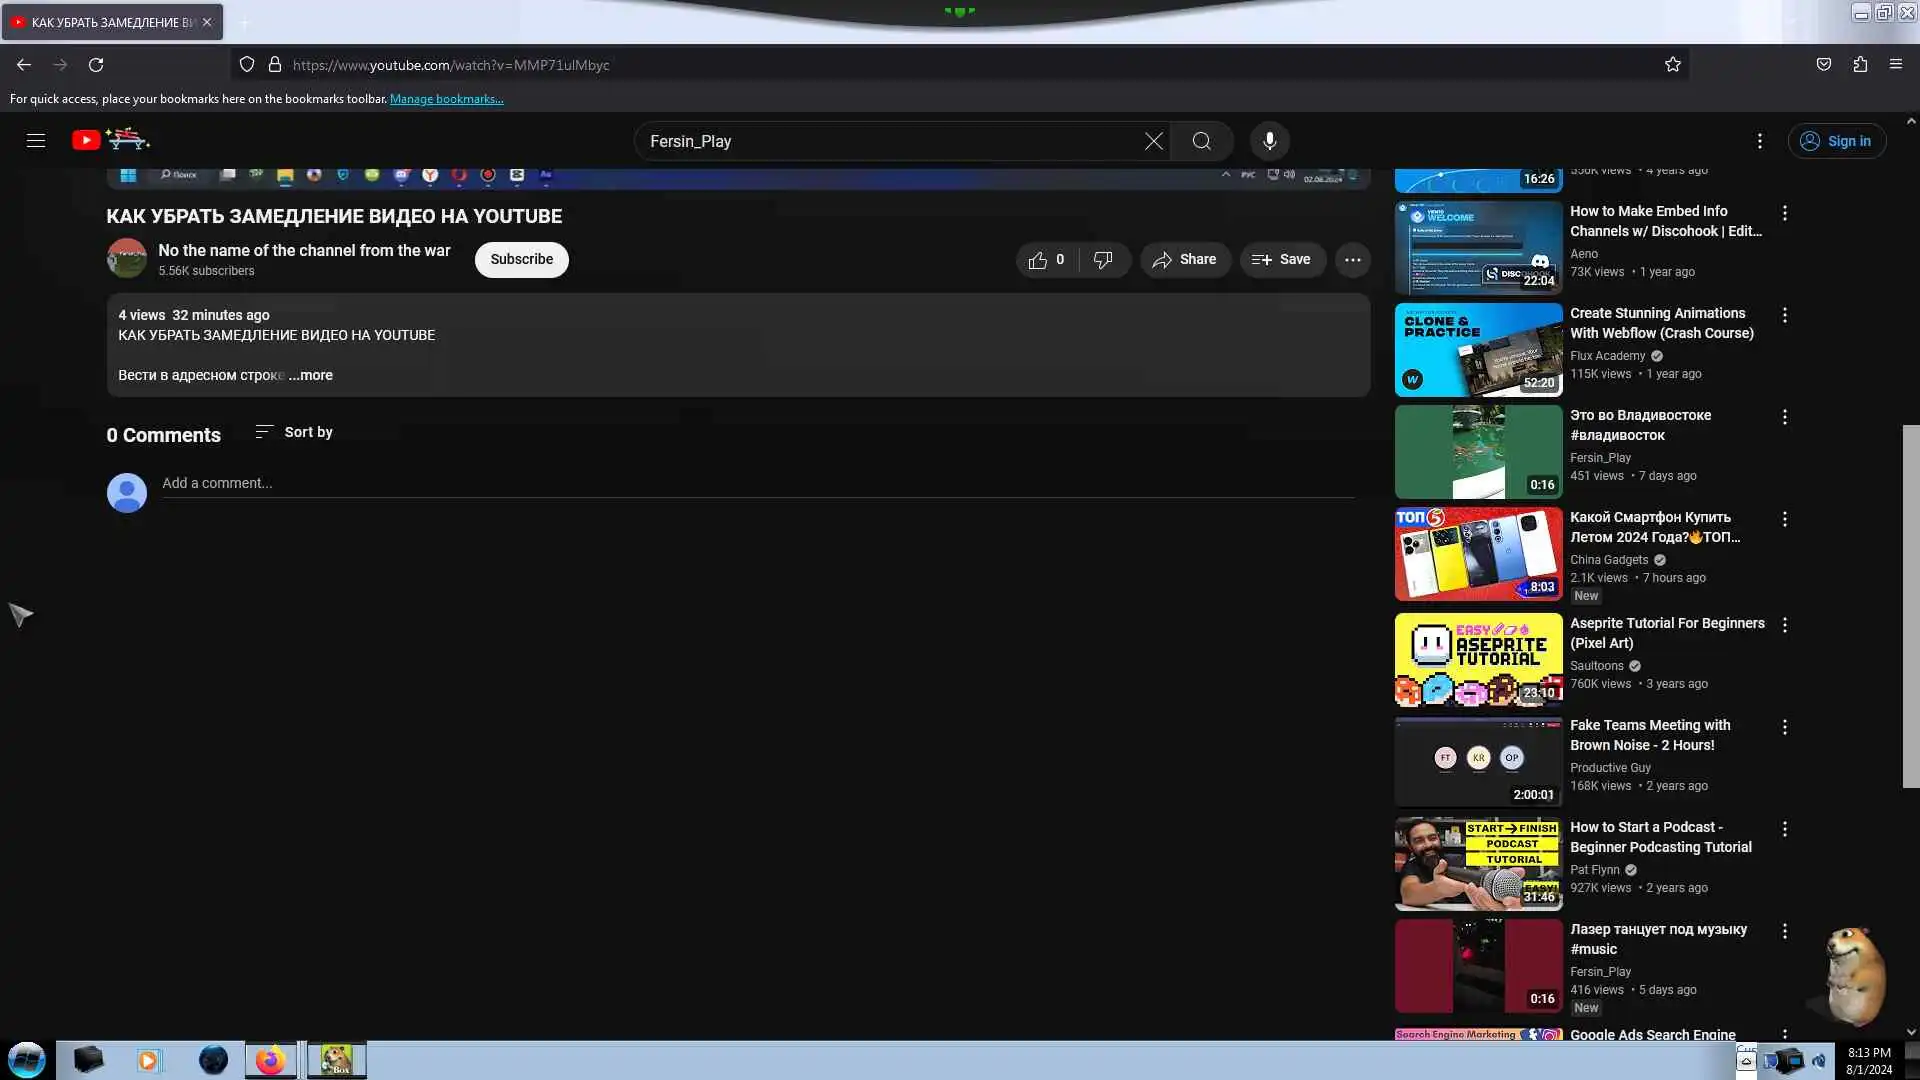
Task: Open YouTube settings three-dot menu near Sign in
Action: [1760, 141]
